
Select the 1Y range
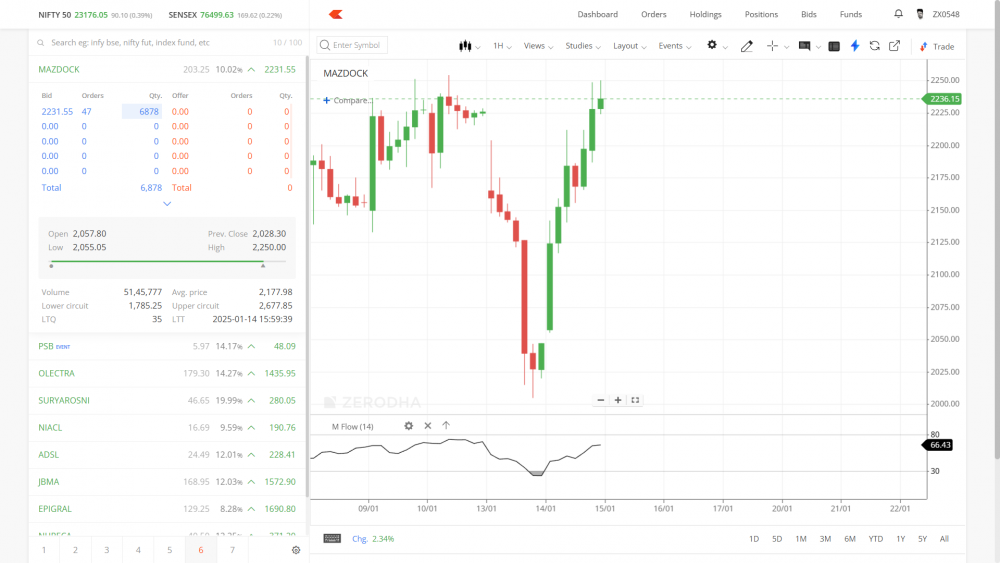(x=901, y=539)
